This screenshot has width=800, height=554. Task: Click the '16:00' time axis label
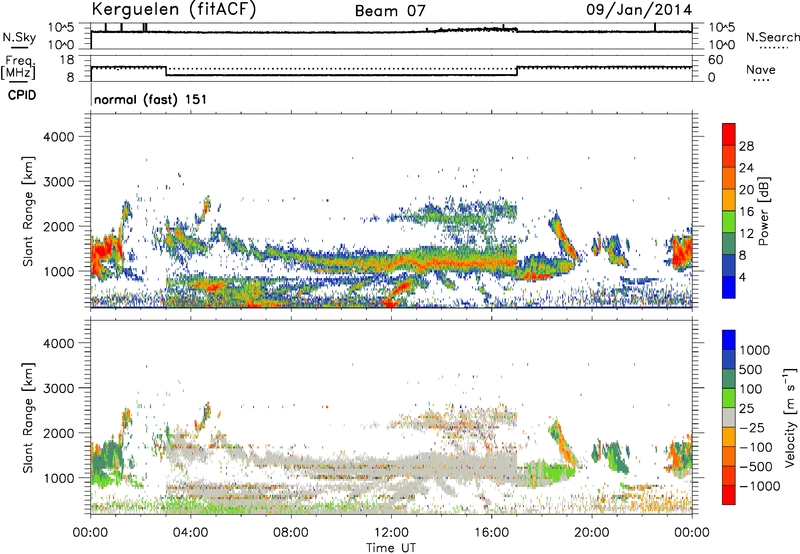(x=491, y=533)
